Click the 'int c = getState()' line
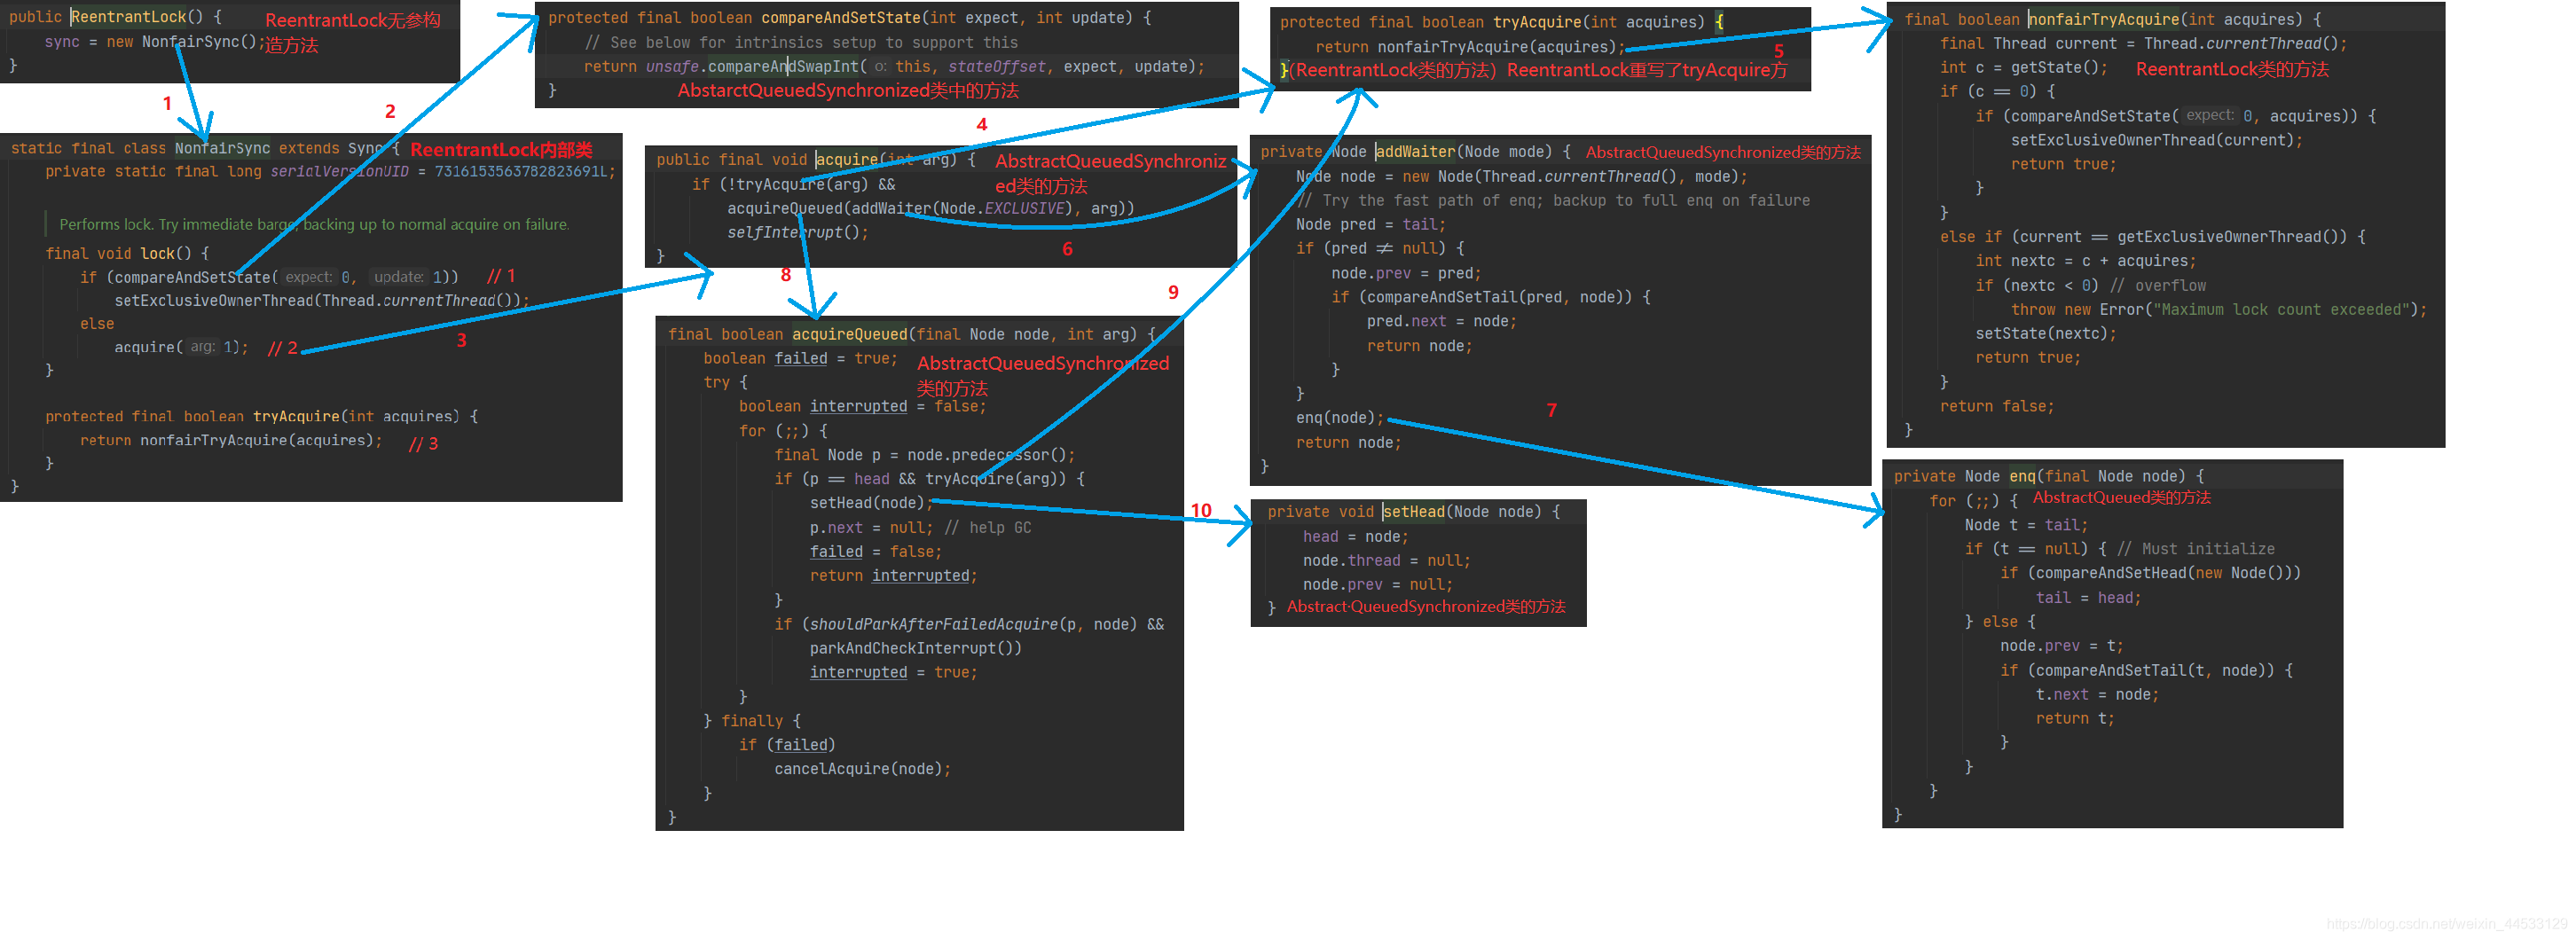Viewport: 2576px width, 940px height. [x=2024, y=68]
